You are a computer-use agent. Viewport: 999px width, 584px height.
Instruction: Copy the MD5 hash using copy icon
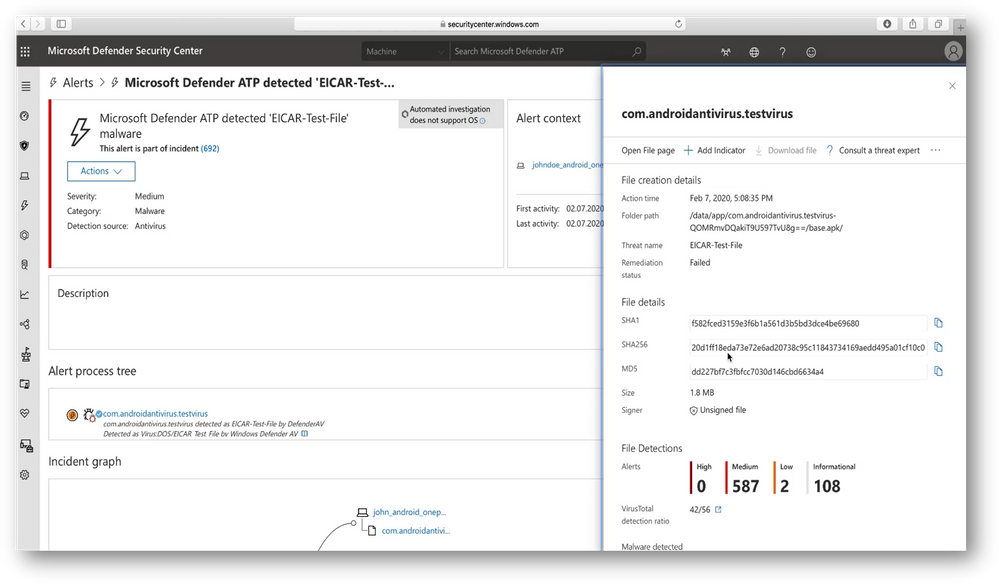tap(938, 370)
